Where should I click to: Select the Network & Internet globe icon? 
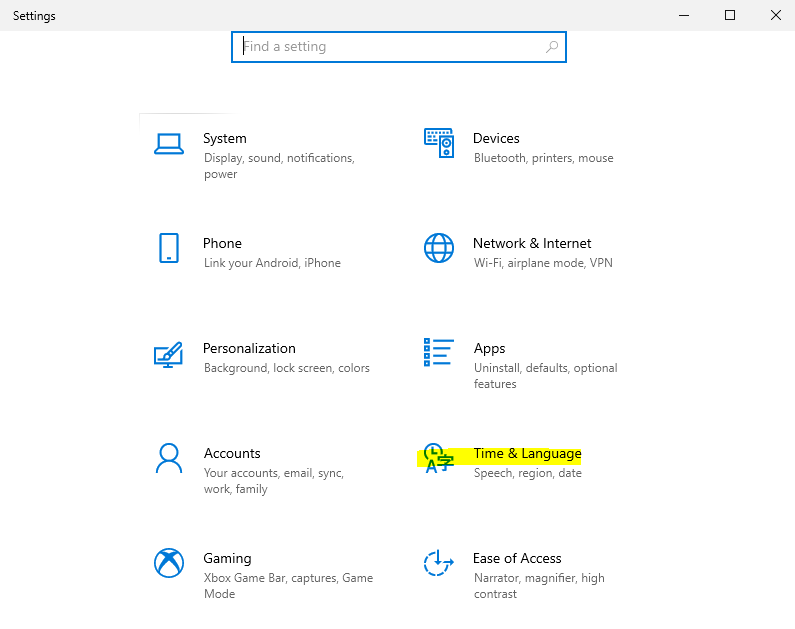click(439, 248)
